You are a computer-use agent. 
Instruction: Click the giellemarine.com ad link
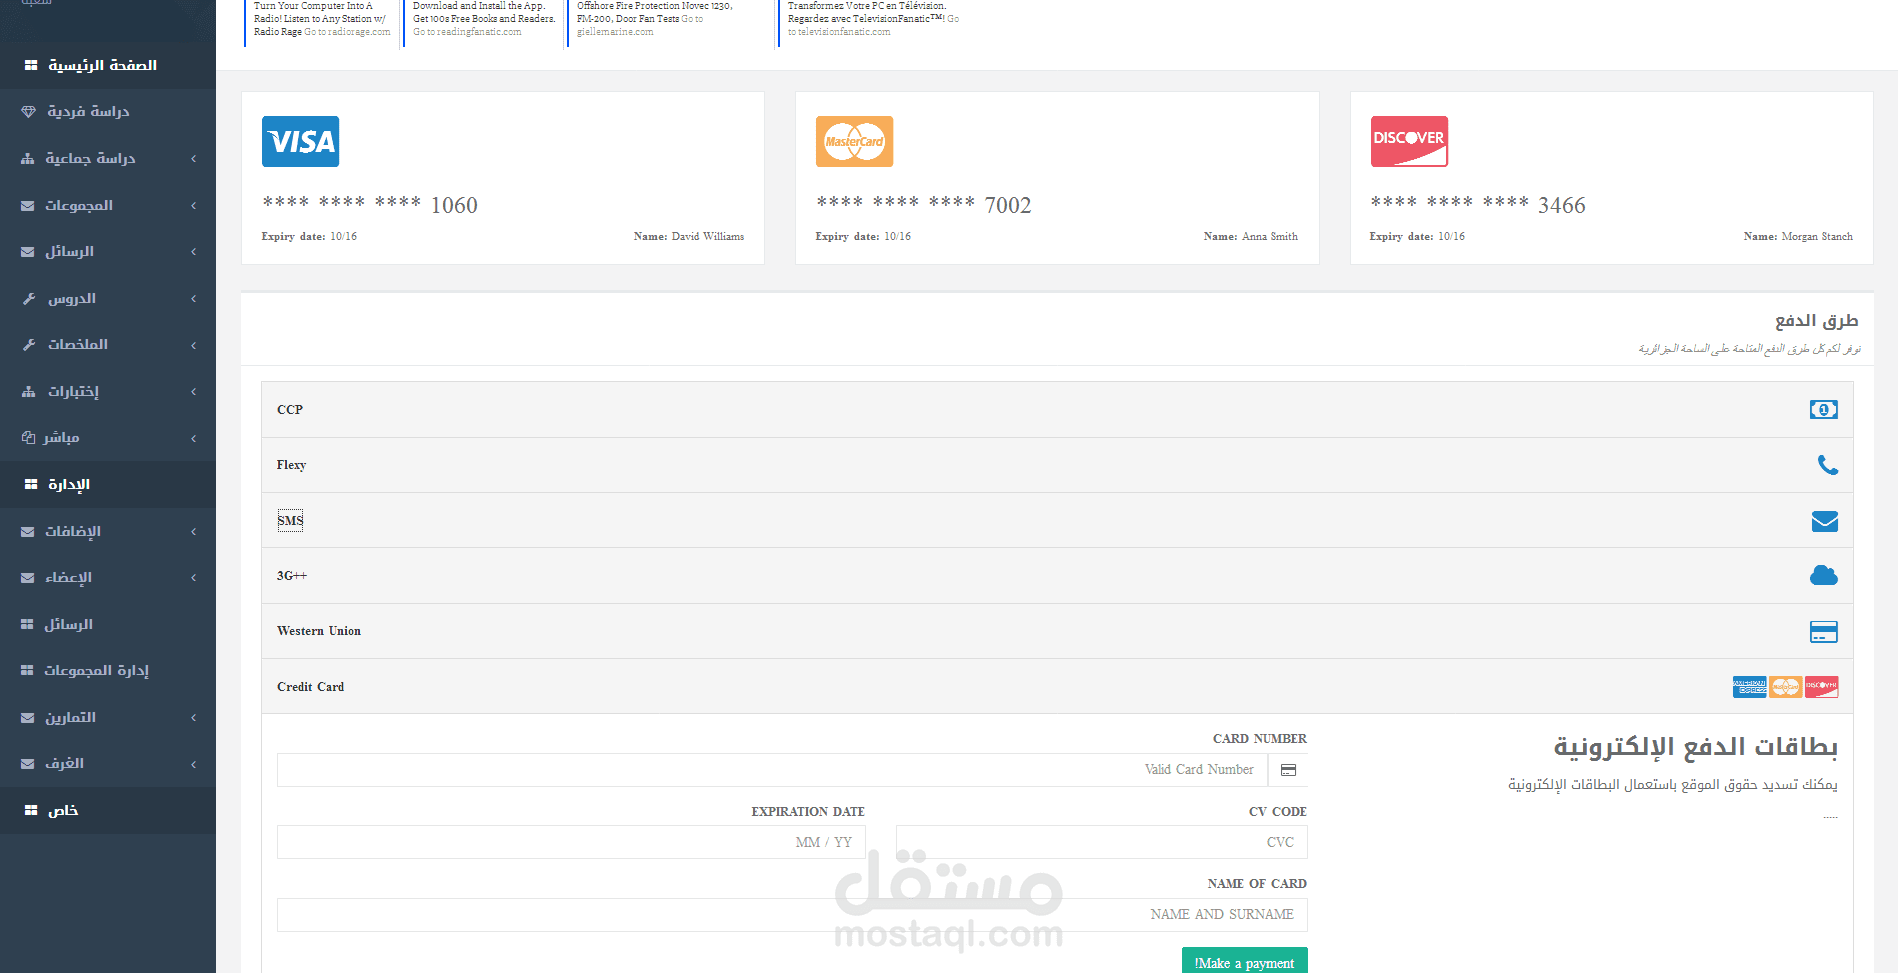[615, 32]
